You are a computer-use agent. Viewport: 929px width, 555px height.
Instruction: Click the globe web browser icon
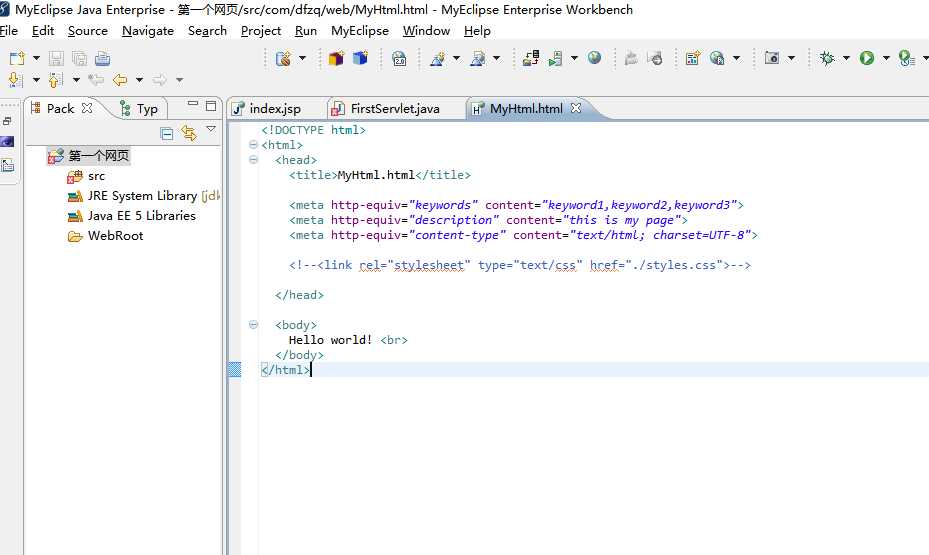594,57
